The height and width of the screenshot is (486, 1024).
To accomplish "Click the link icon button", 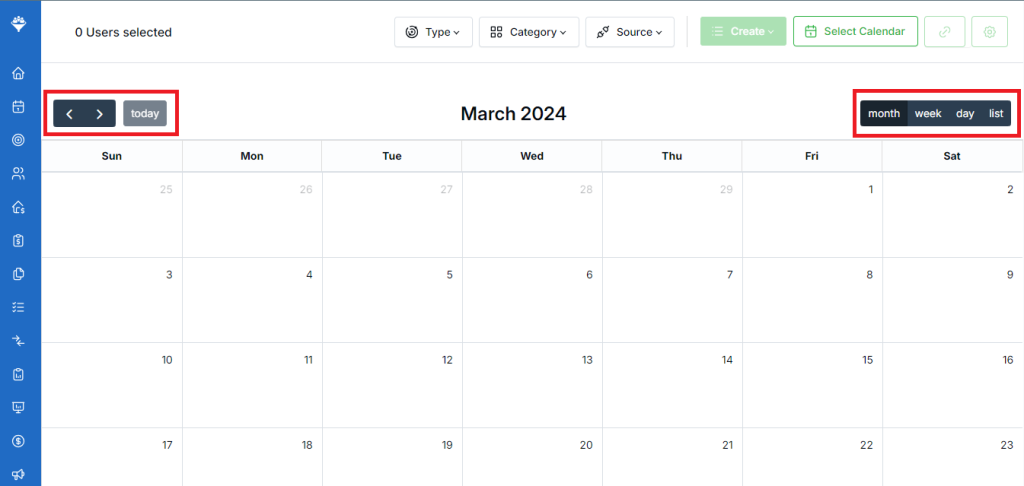I will point(944,32).
